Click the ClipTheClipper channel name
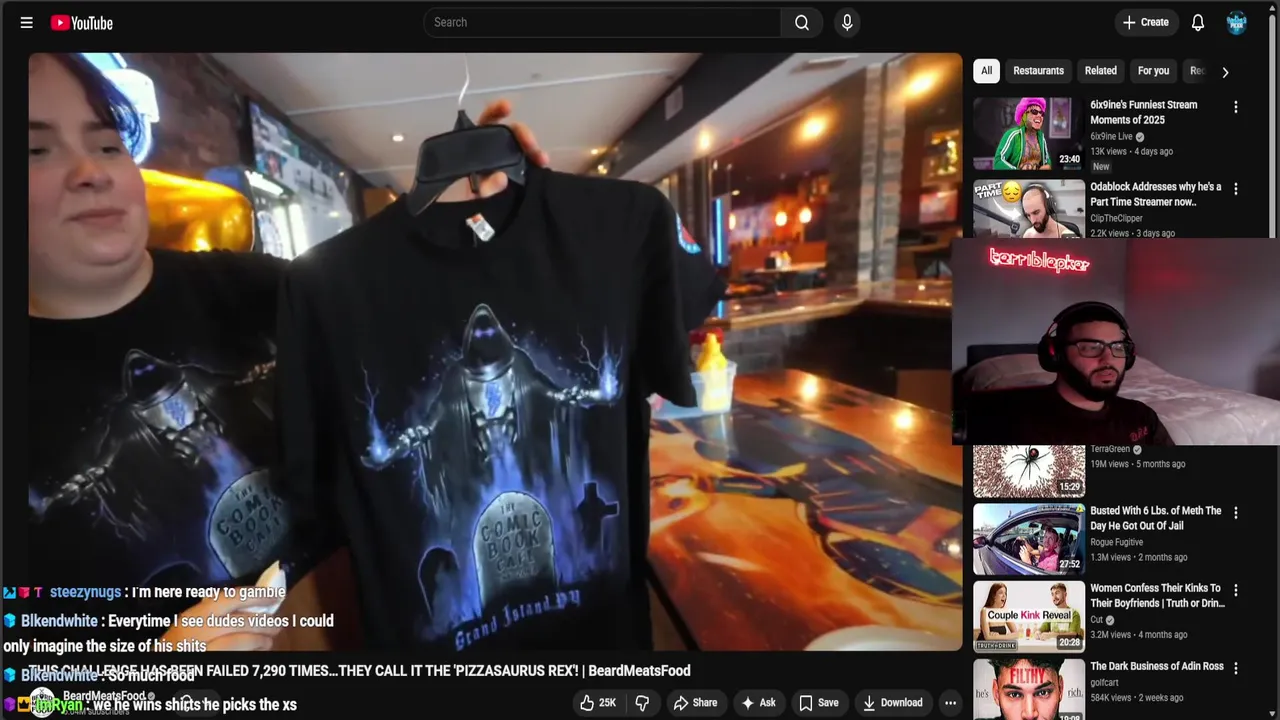This screenshot has height=720, width=1280. coord(1116,218)
